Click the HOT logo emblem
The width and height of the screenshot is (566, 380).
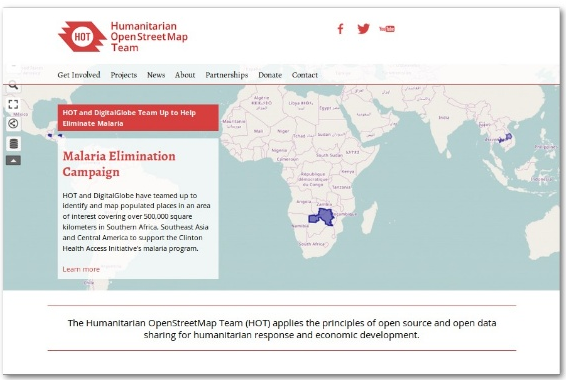82,36
